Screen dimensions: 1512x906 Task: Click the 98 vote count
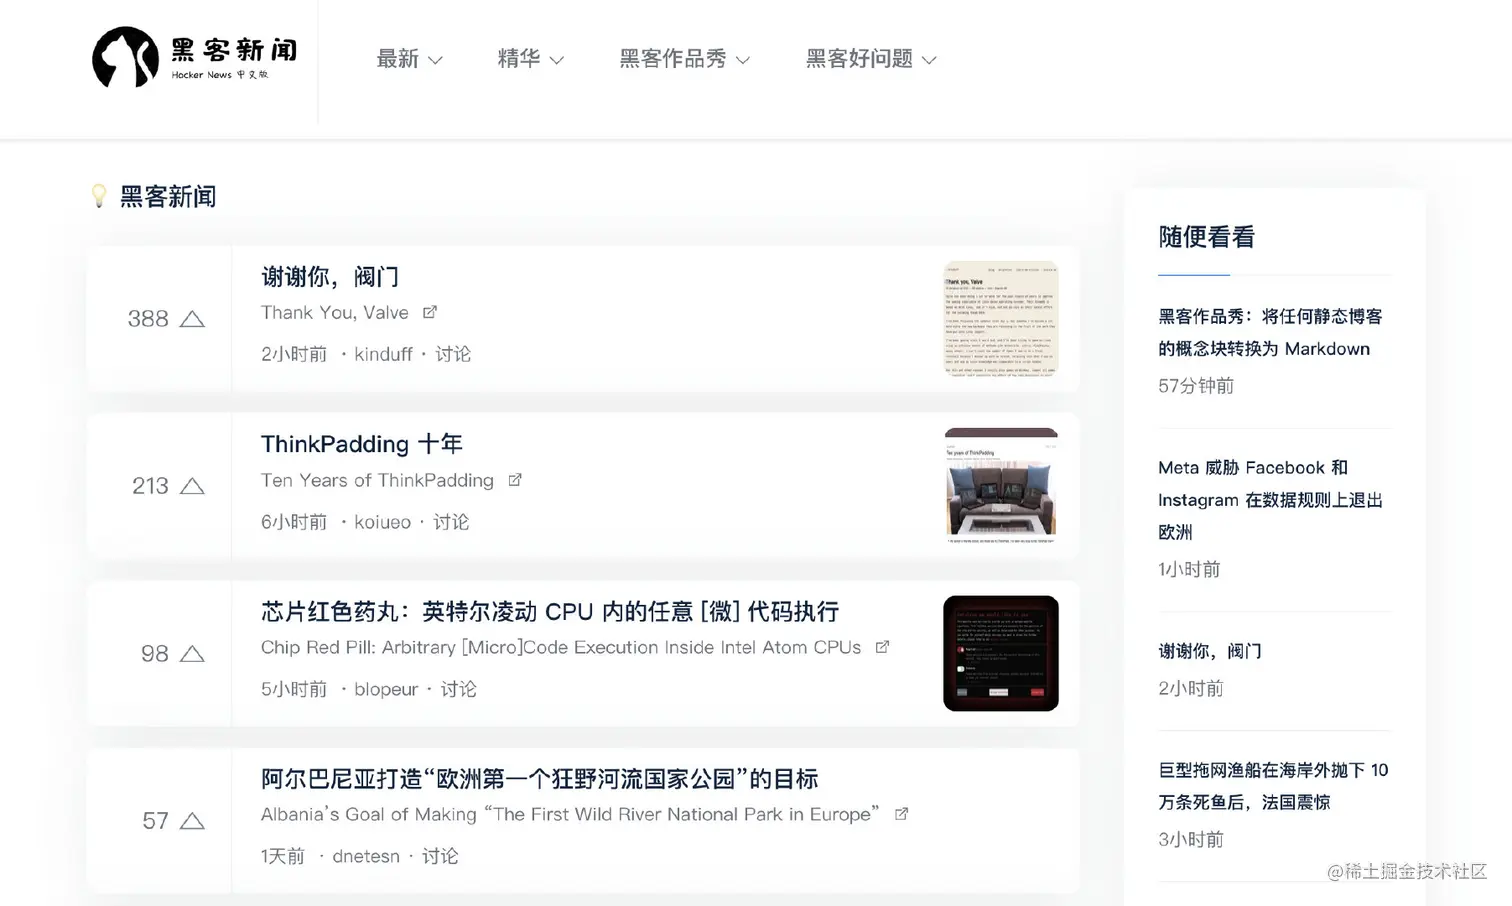point(155,654)
